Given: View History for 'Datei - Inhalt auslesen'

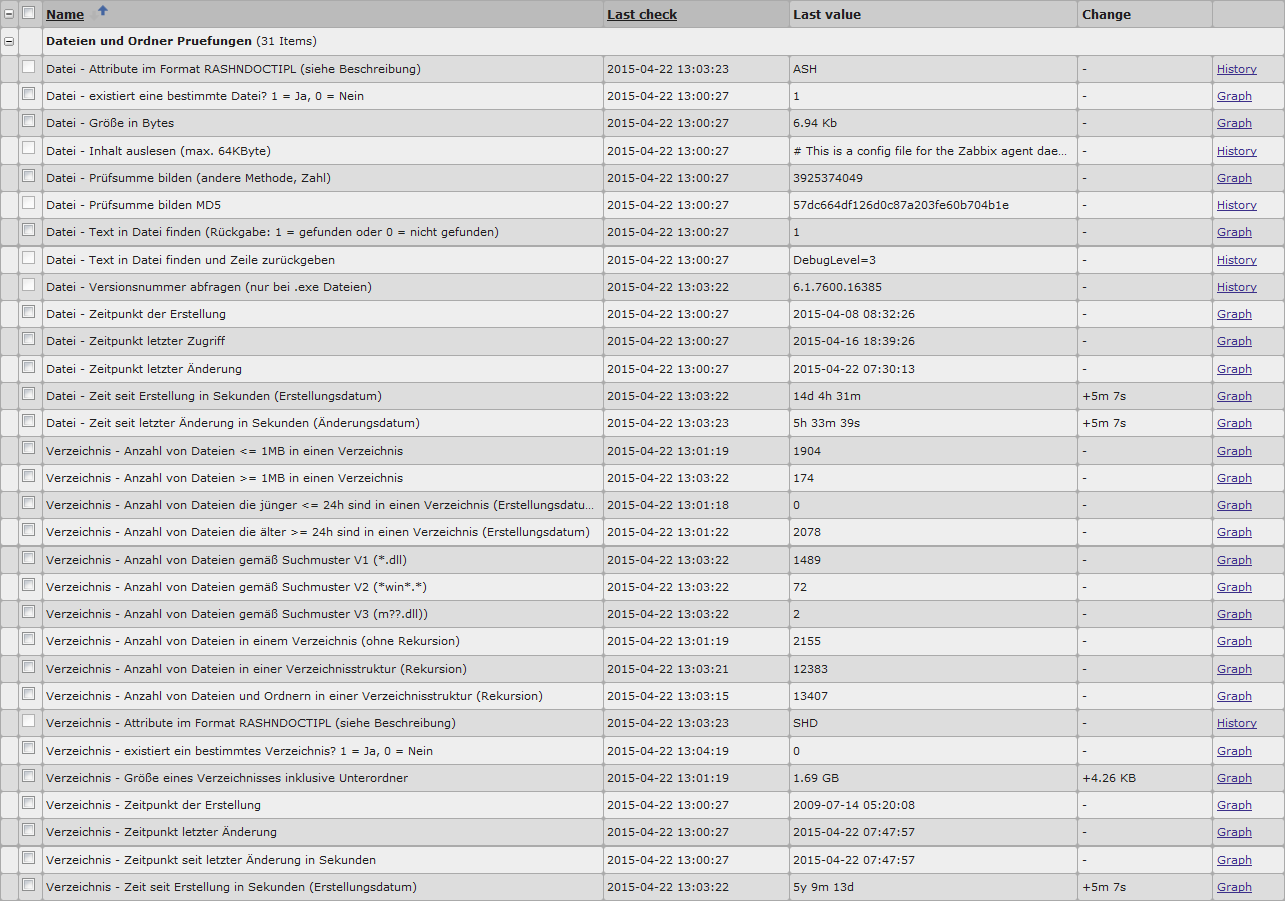Looking at the screenshot, I should click(1236, 151).
